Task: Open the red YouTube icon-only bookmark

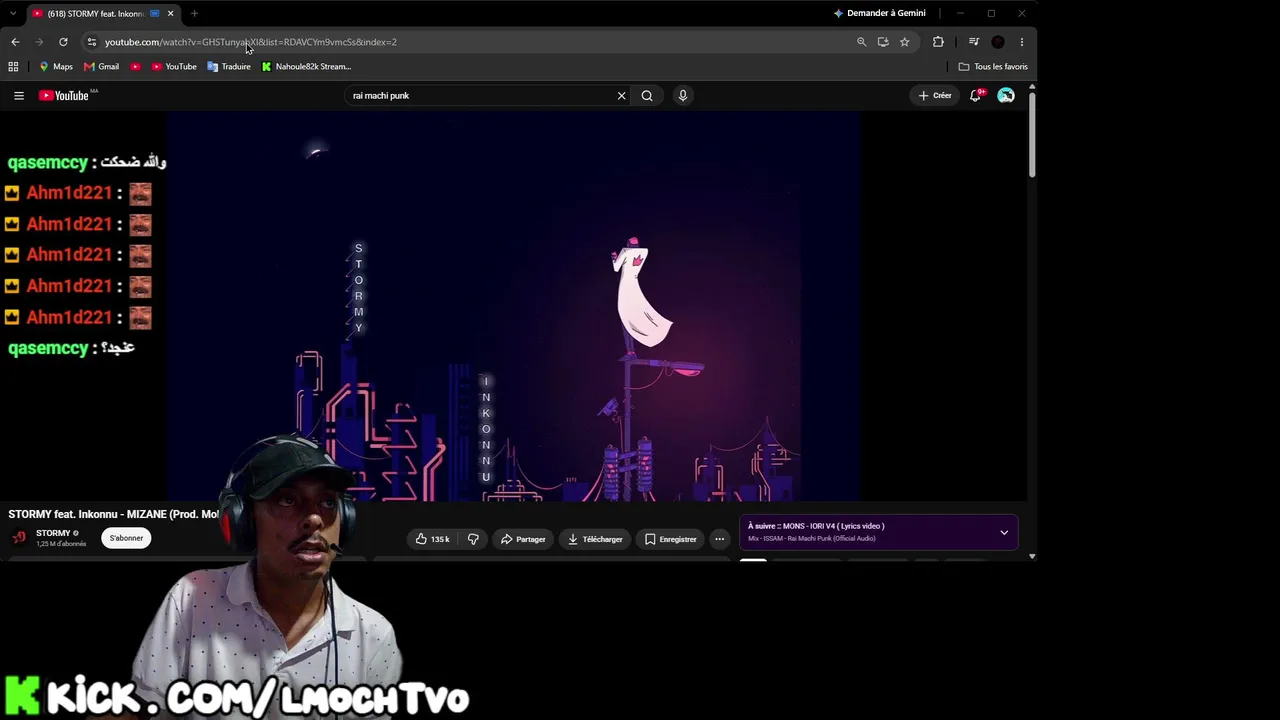Action: (x=135, y=67)
